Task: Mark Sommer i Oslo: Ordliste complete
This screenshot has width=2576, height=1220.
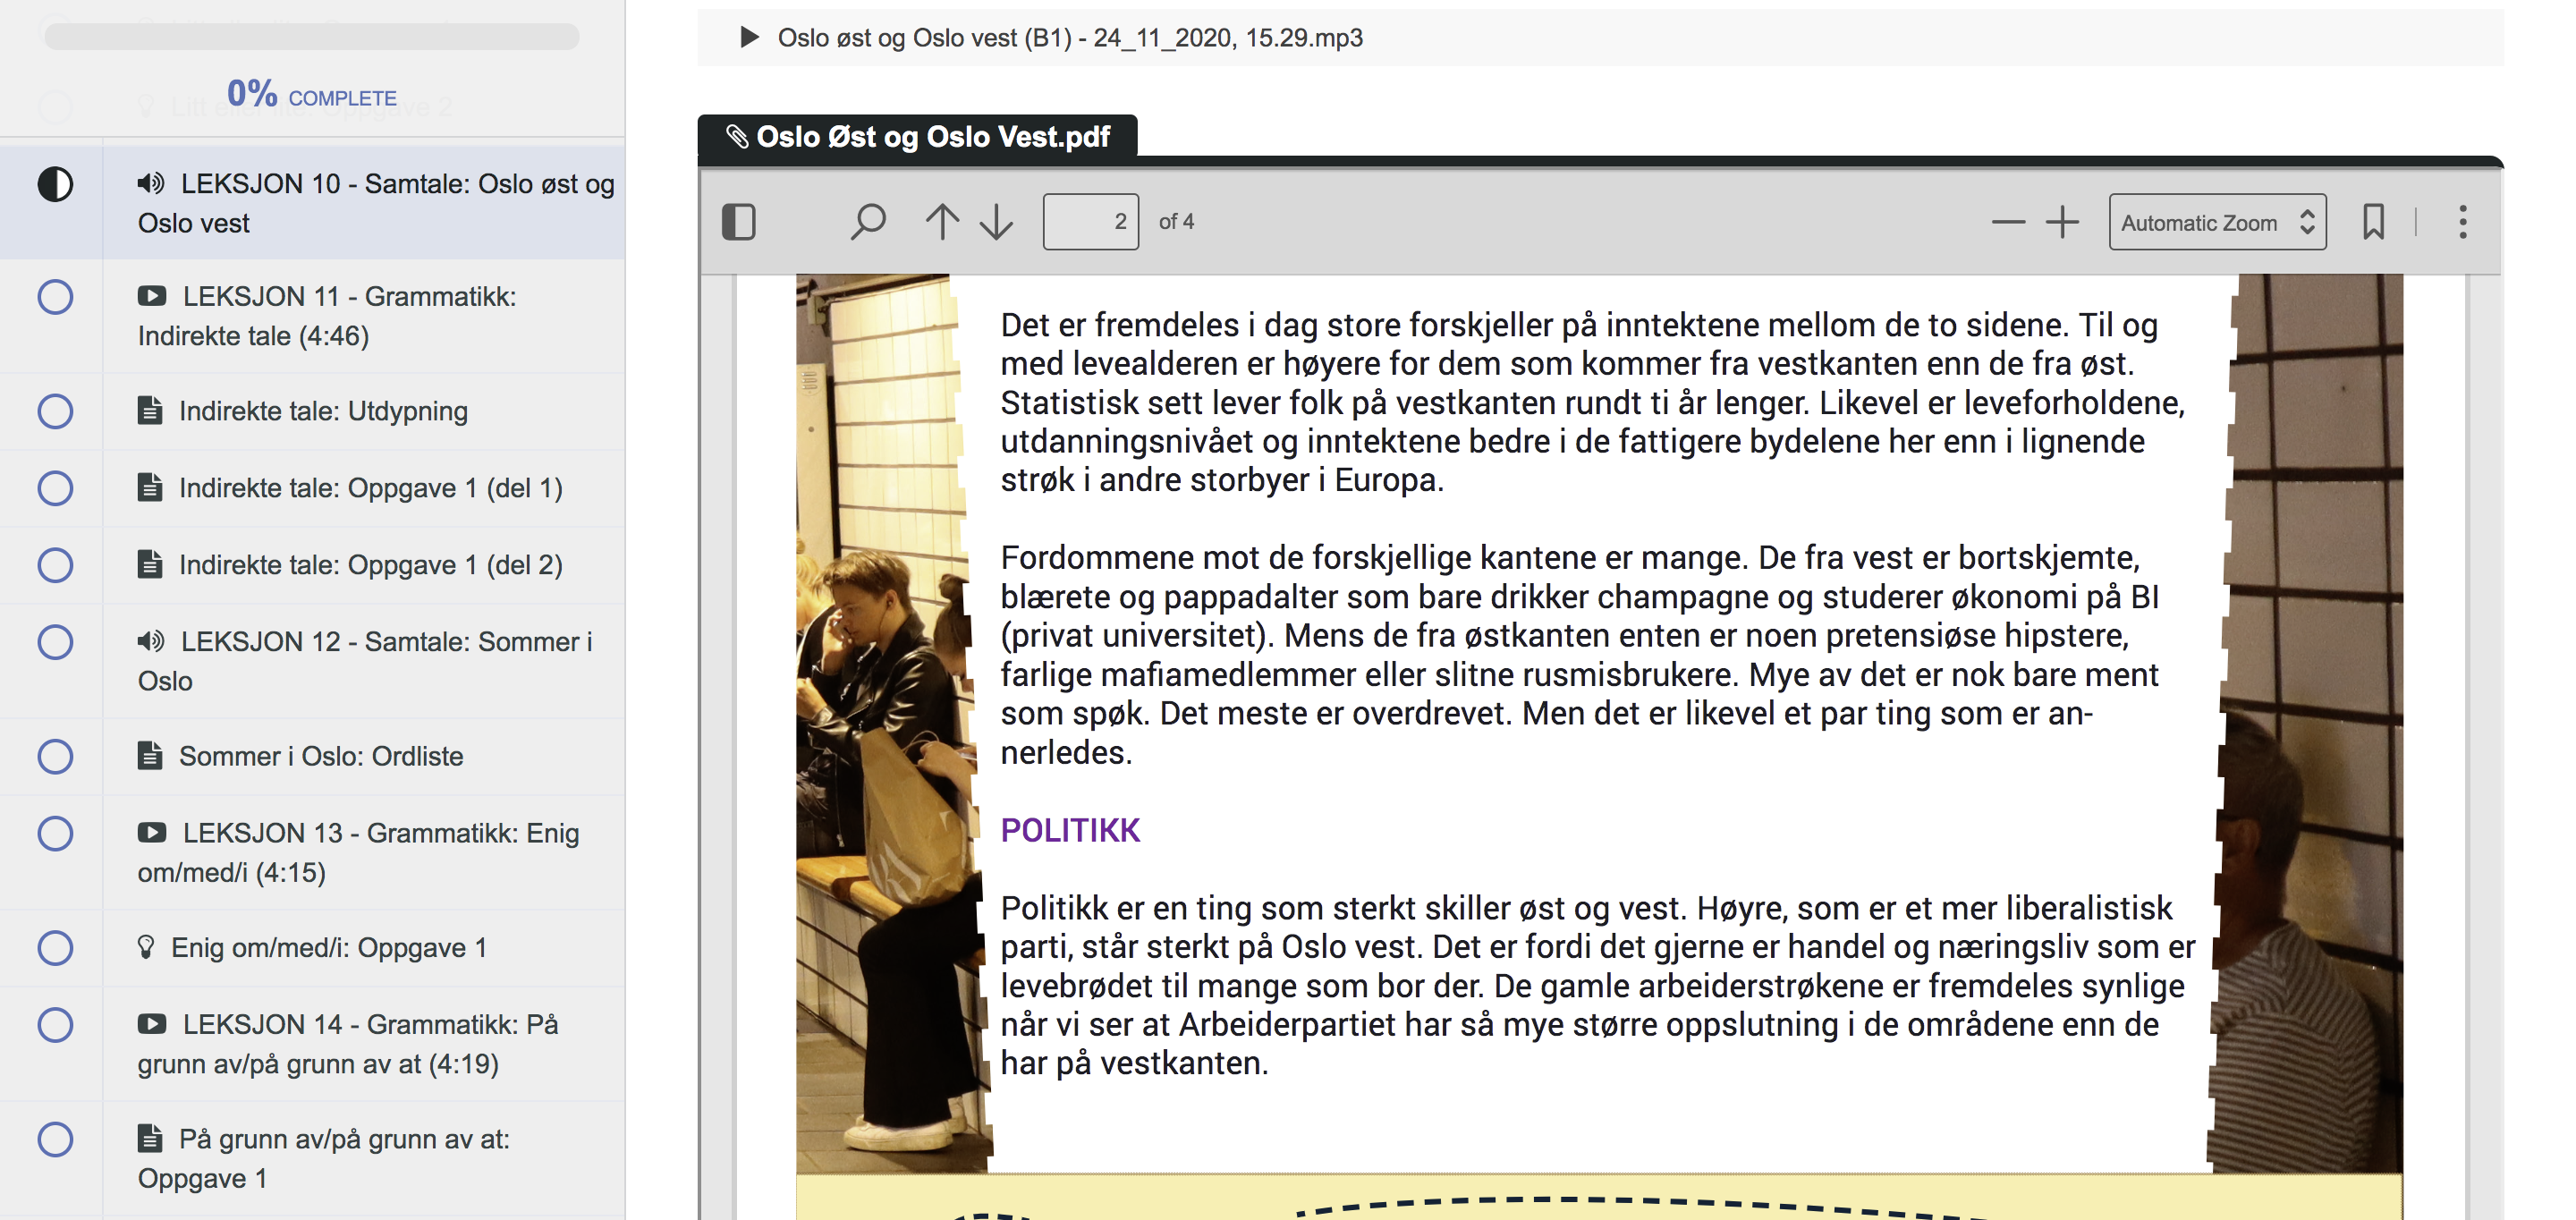Action: click(x=55, y=756)
